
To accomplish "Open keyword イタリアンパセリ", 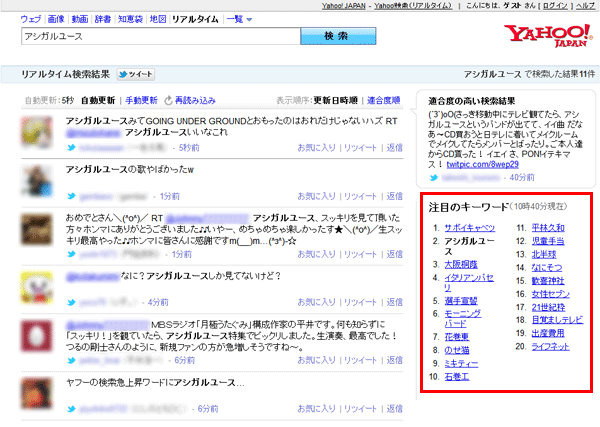I will click(x=469, y=282).
